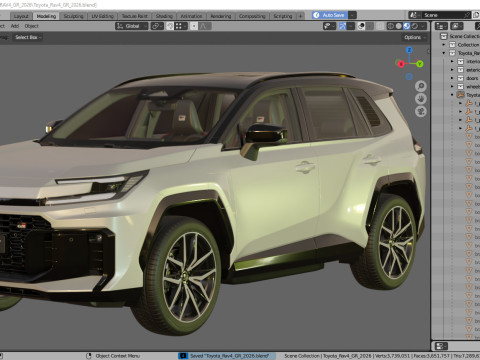The image size is (480, 360).
Task: Expand the wheels collection
Action: pyautogui.click(x=452, y=86)
